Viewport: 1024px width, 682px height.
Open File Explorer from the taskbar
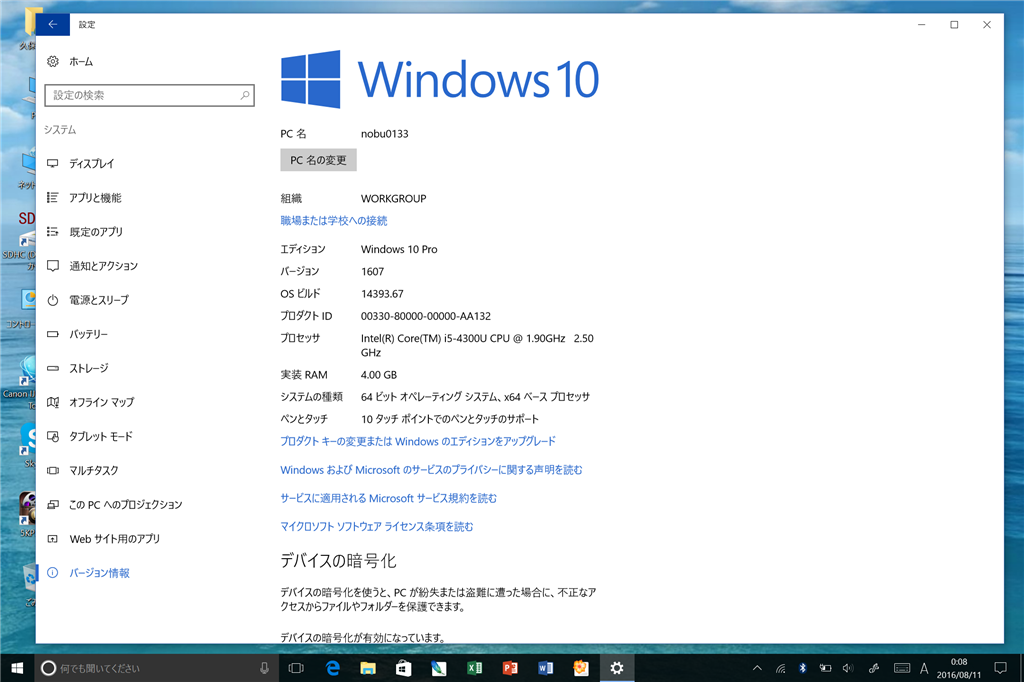tap(368, 668)
